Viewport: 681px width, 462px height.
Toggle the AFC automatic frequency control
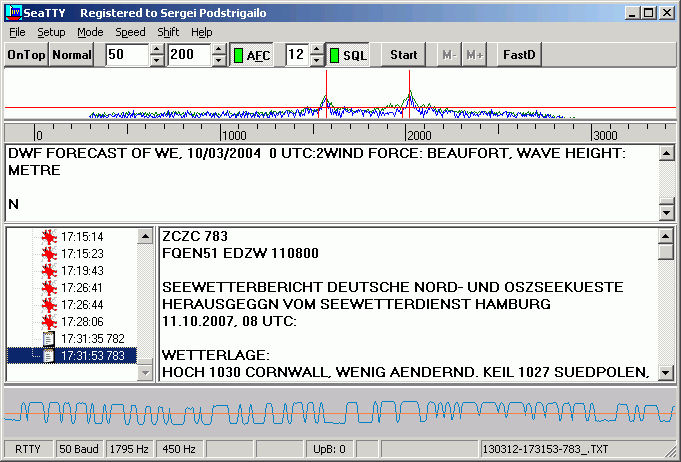[x=251, y=55]
